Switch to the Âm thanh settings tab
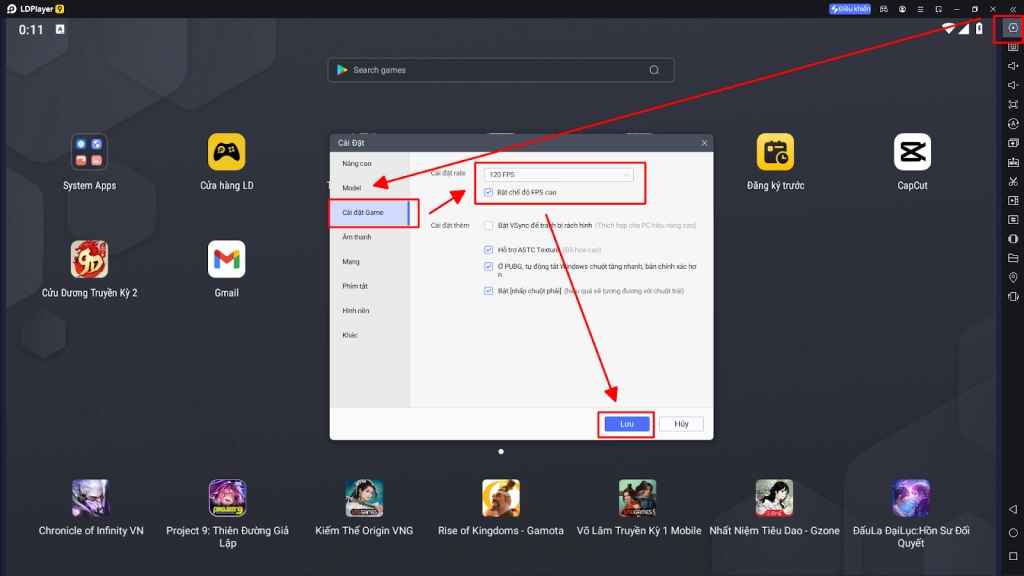Viewport: 1024px width, 576px height. pos(357,237)
